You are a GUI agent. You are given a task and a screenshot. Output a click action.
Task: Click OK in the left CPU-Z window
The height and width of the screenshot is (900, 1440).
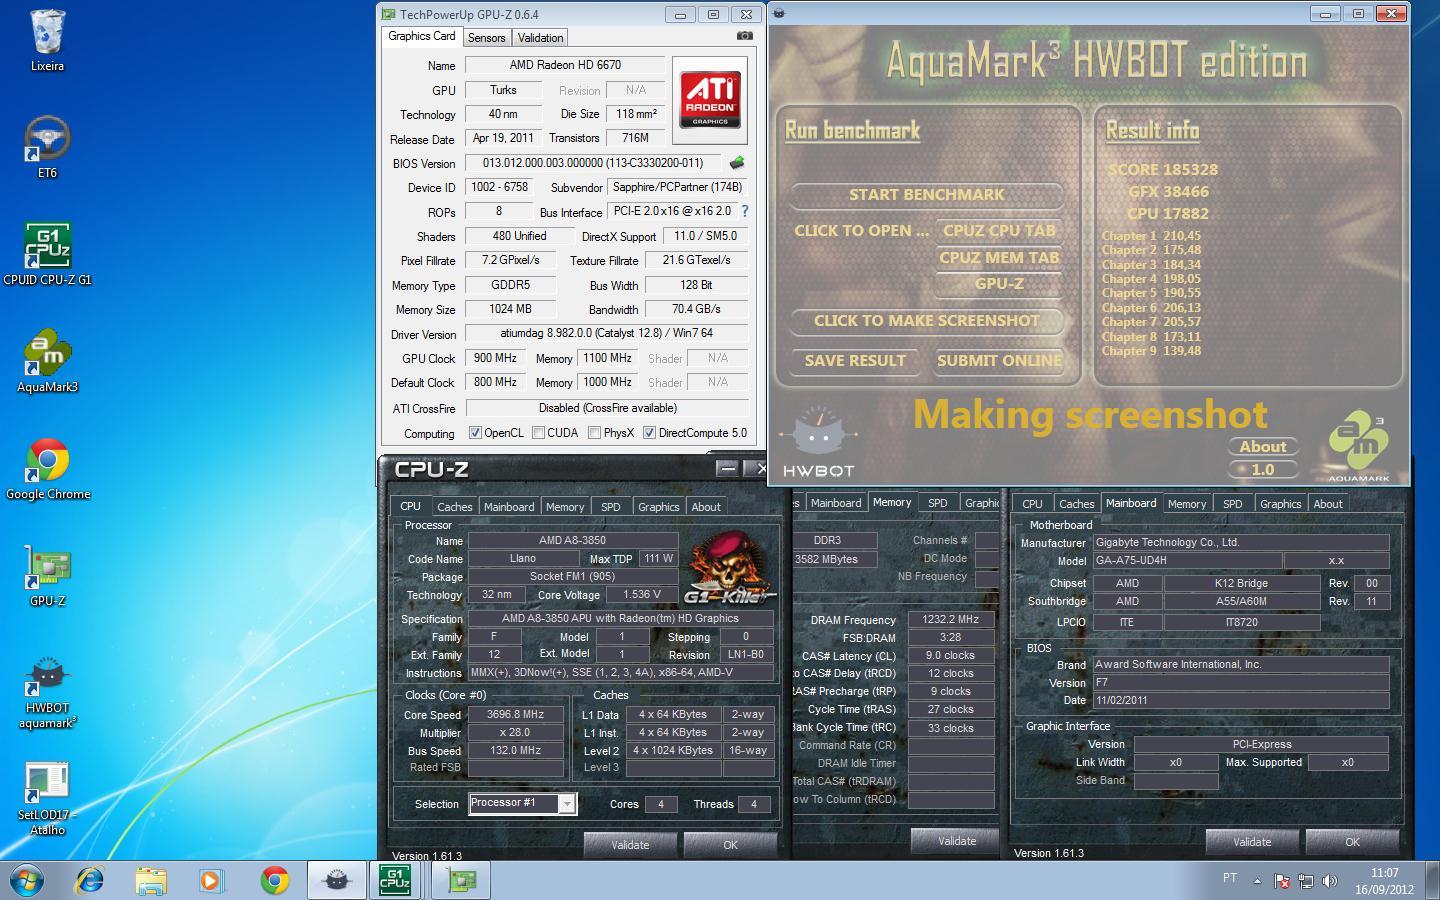click(x=730, y=845)
